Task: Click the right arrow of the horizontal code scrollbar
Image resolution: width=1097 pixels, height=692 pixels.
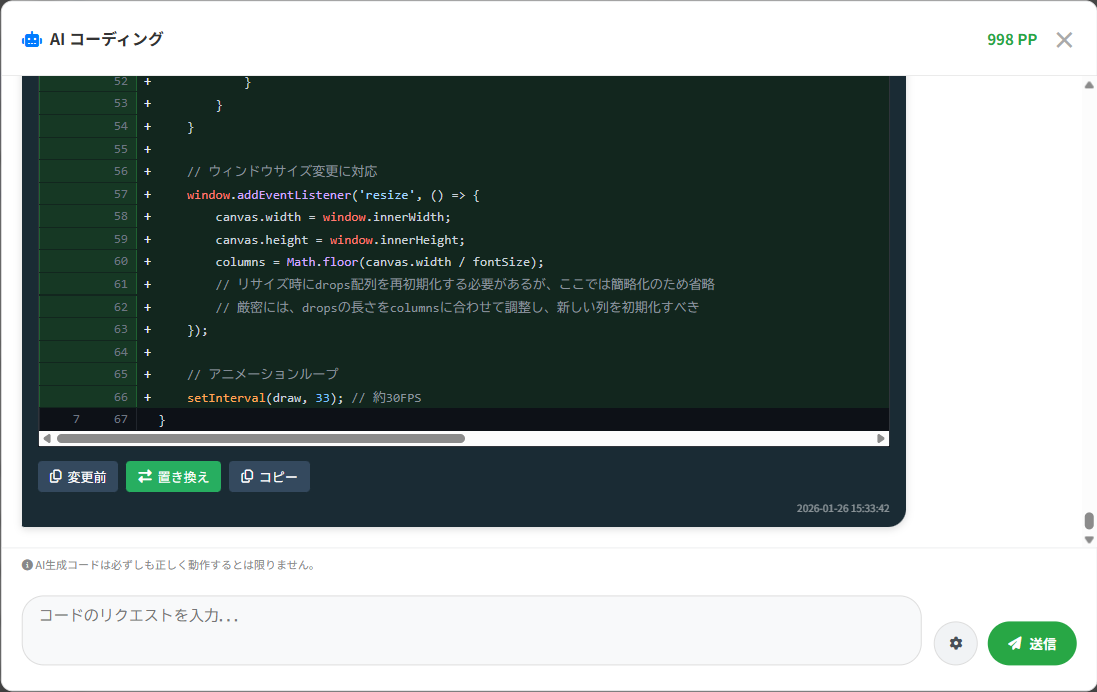Action: [879, 437]
